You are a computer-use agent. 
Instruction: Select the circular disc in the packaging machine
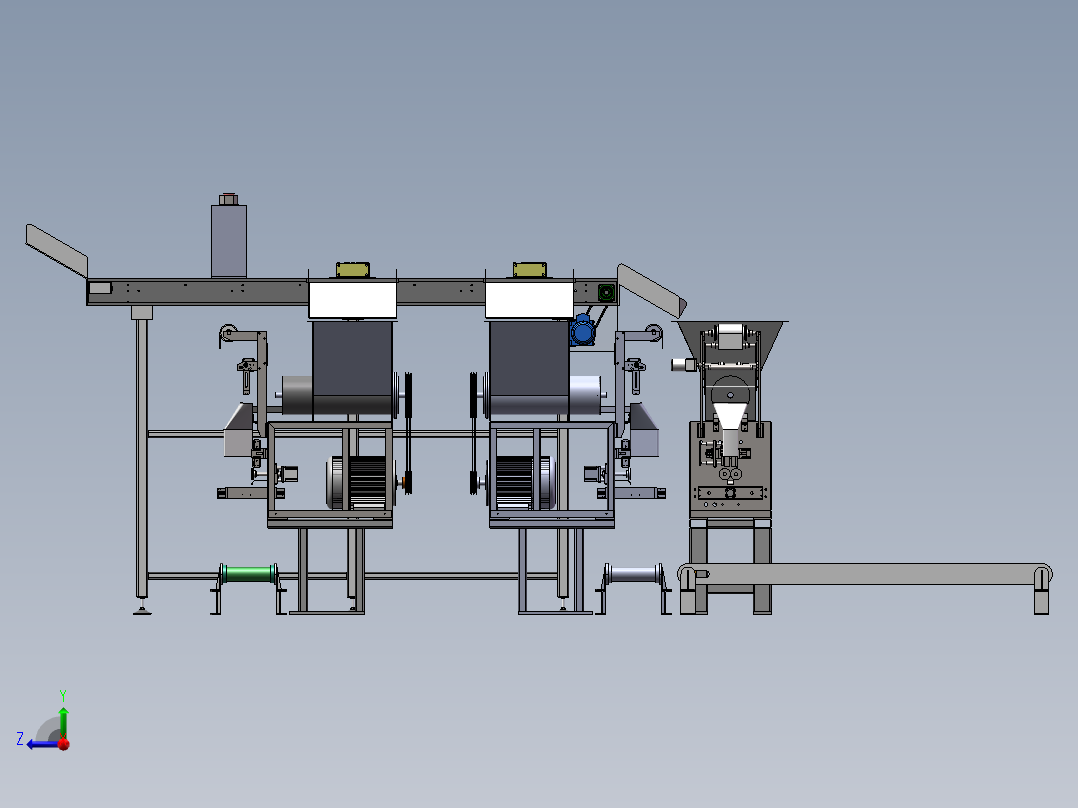point(730,391)
